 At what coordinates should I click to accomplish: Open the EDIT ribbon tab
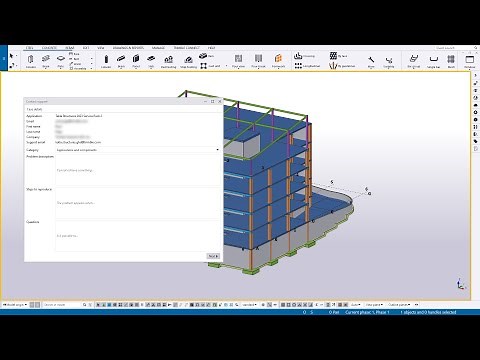(x=86, y=48)
